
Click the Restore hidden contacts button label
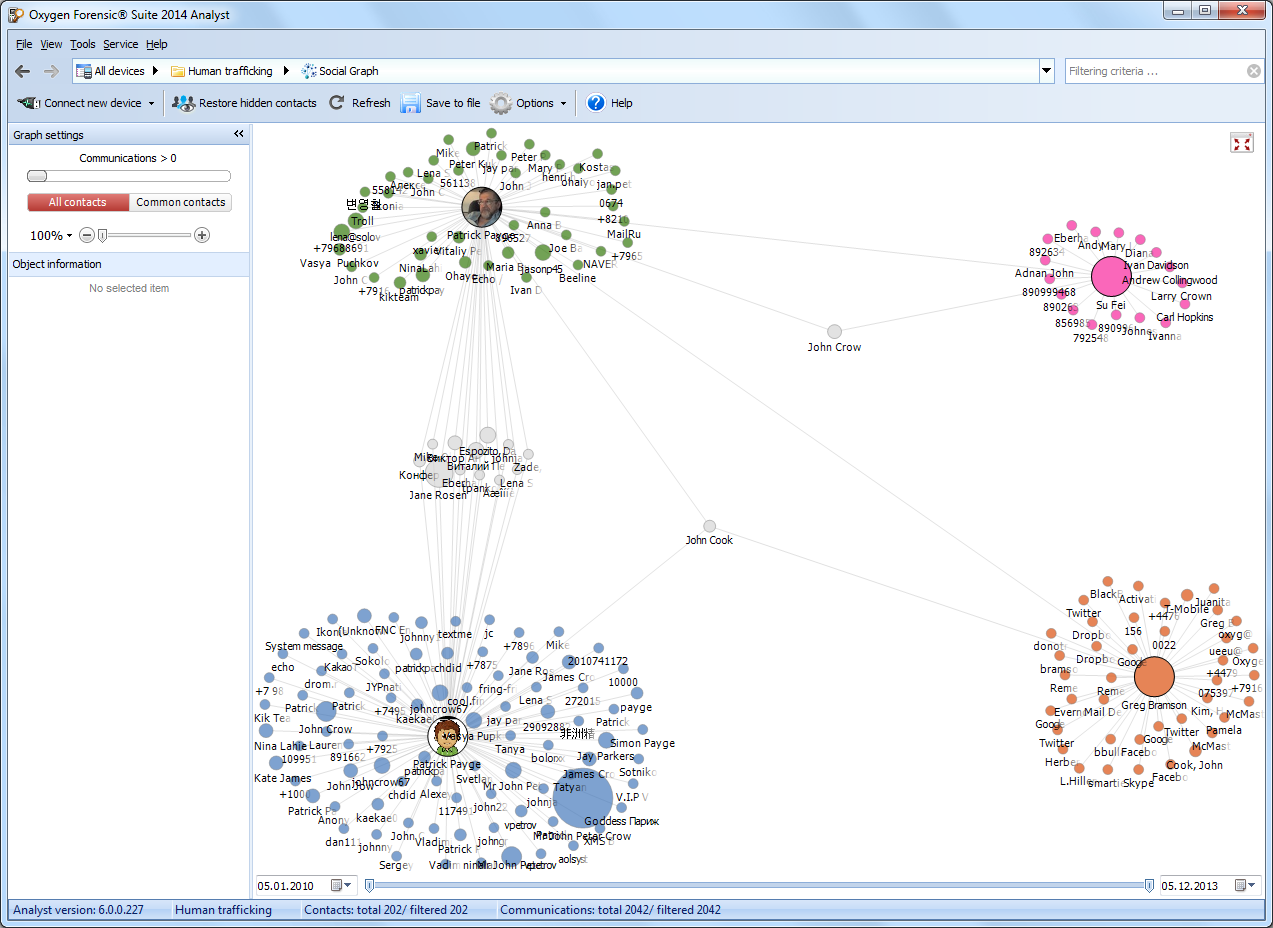coord(258,103)
